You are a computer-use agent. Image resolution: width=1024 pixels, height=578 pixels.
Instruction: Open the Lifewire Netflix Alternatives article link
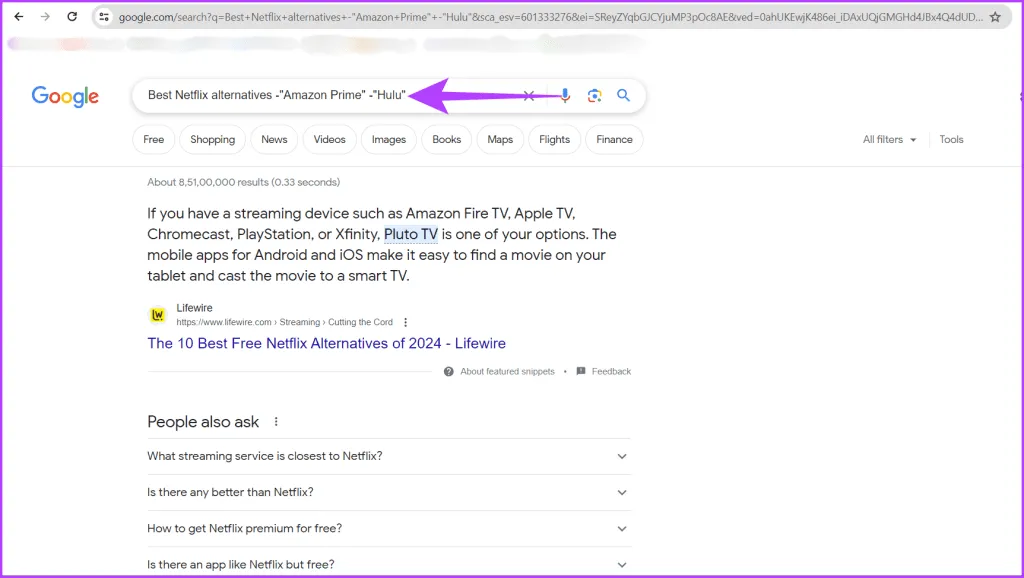tap(326, 343)
